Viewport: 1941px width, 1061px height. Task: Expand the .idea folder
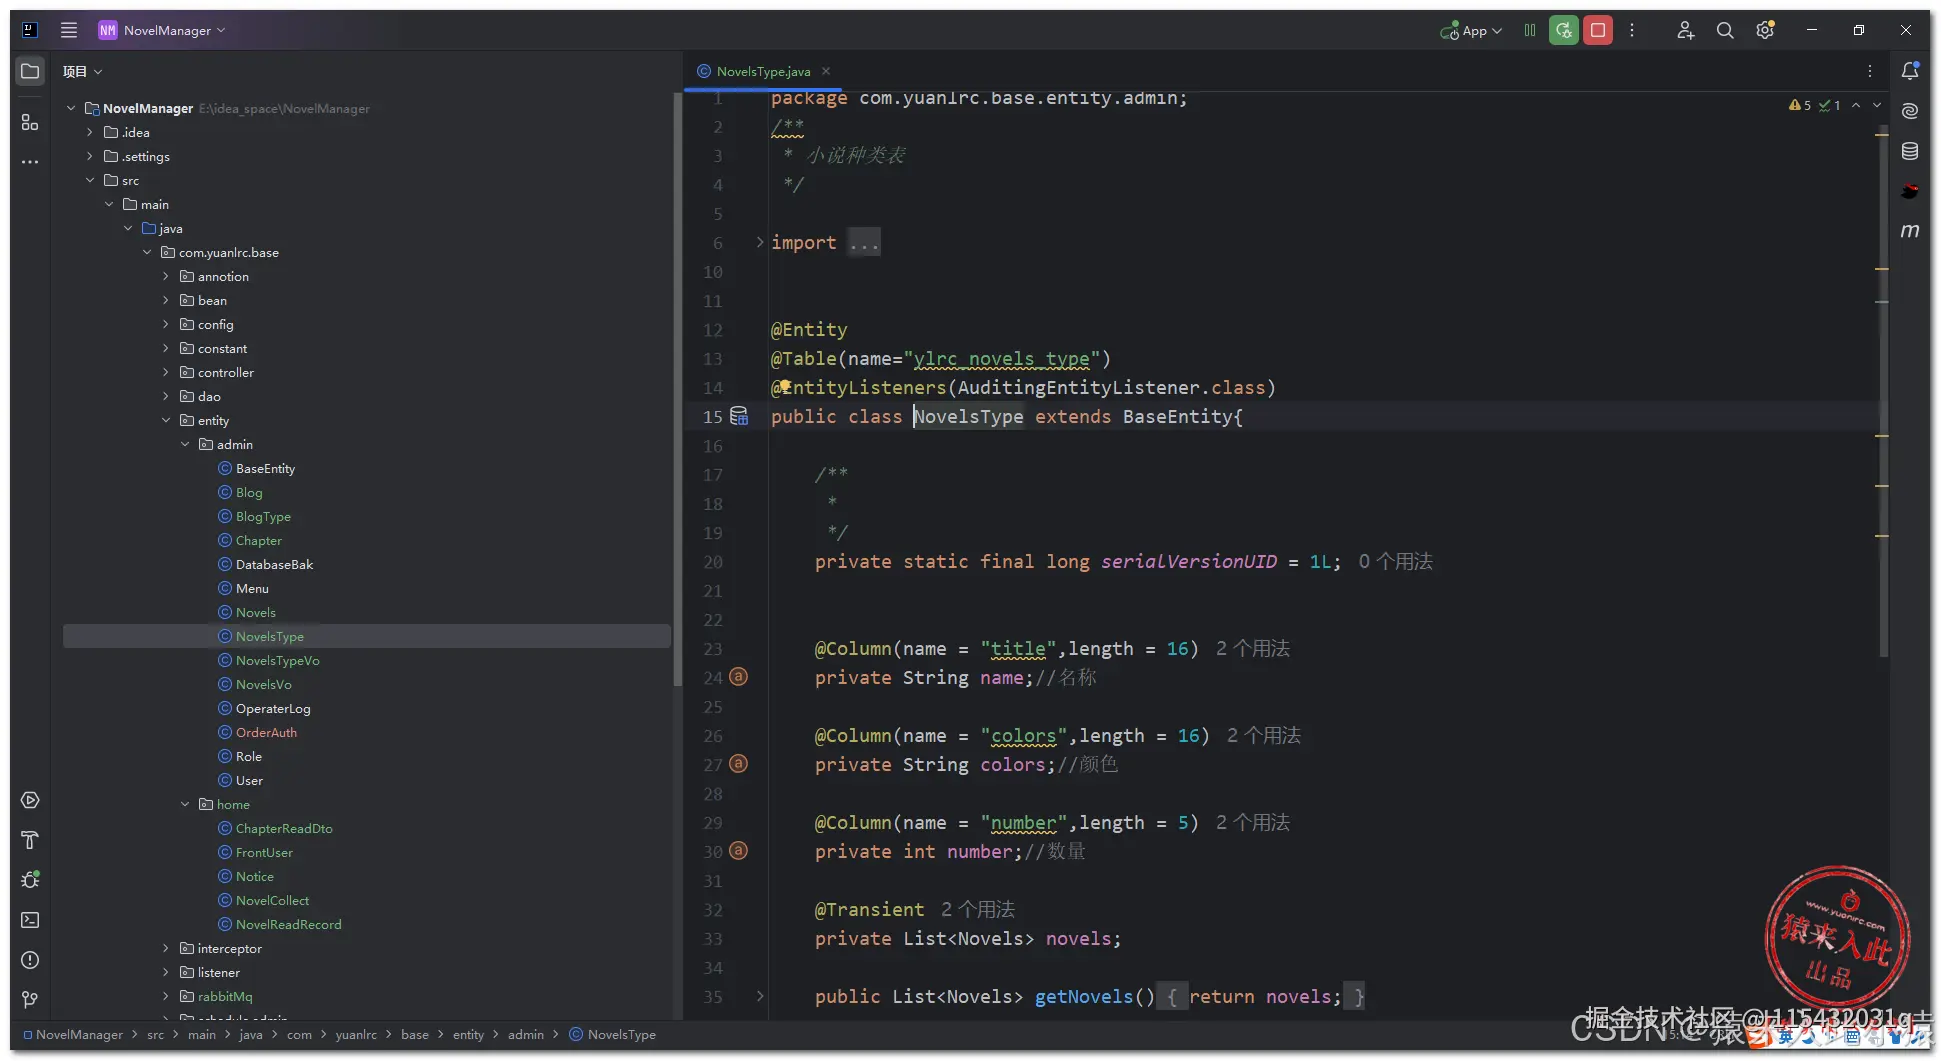[x=90, y=132]
